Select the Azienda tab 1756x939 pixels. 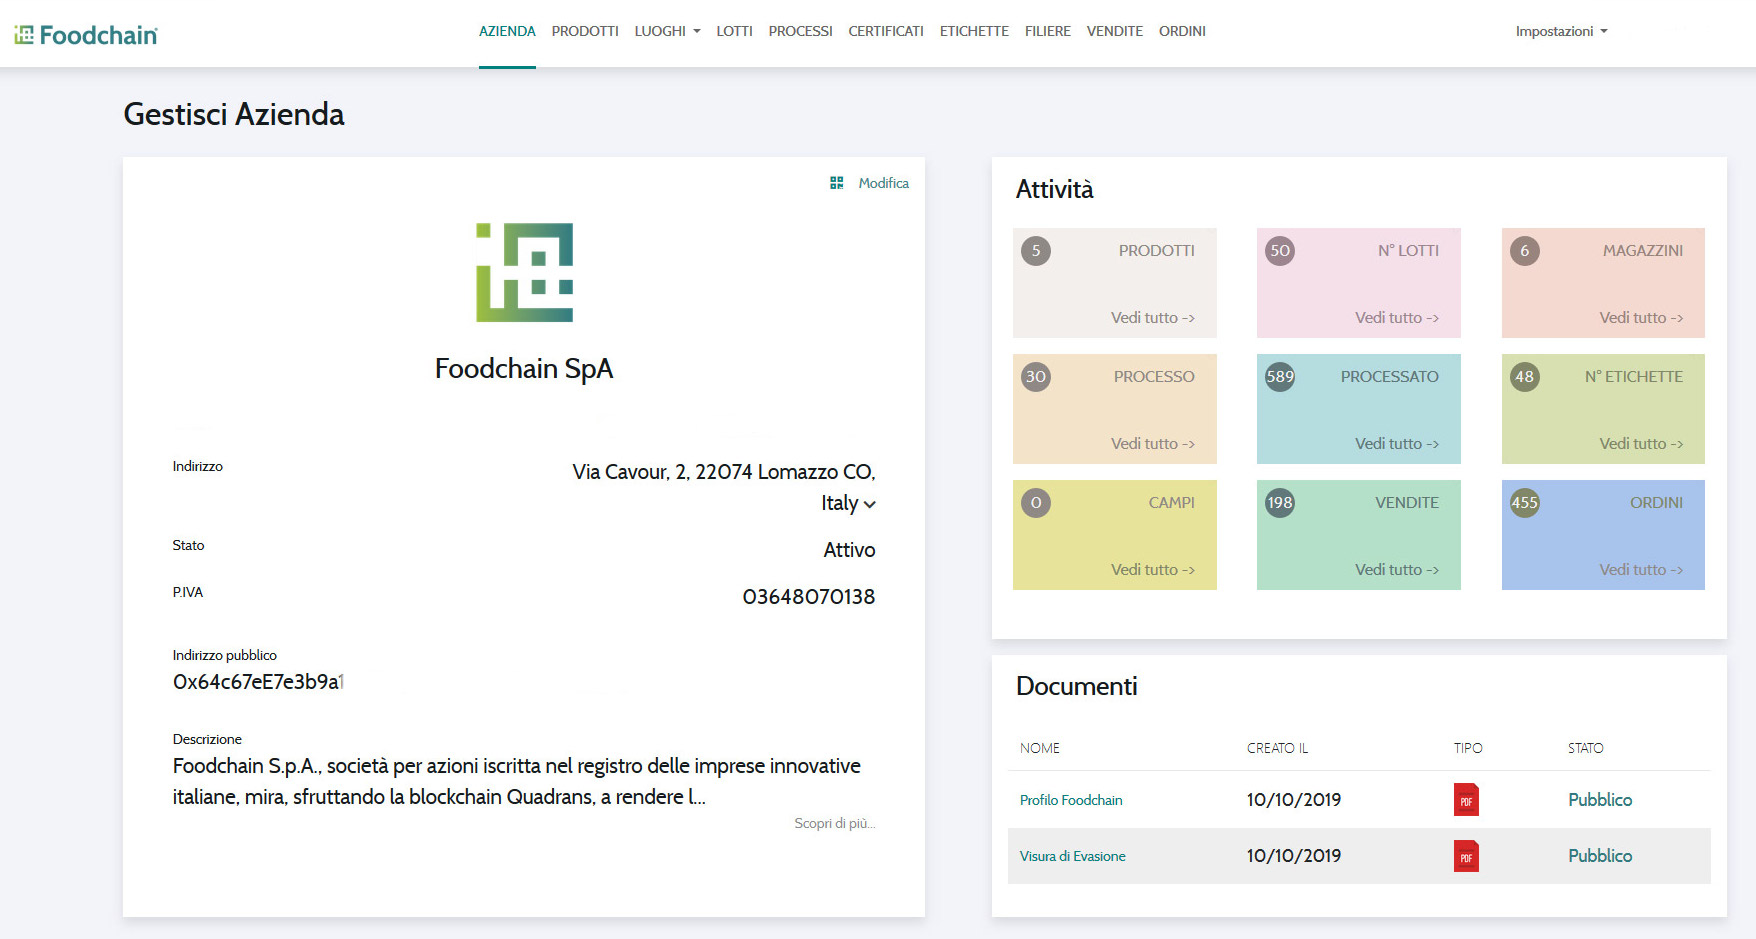pos(507,31)
